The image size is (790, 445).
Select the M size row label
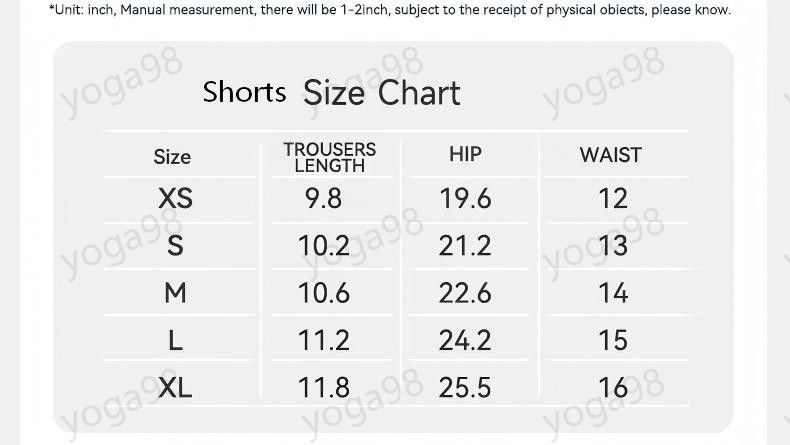[175, 293]
